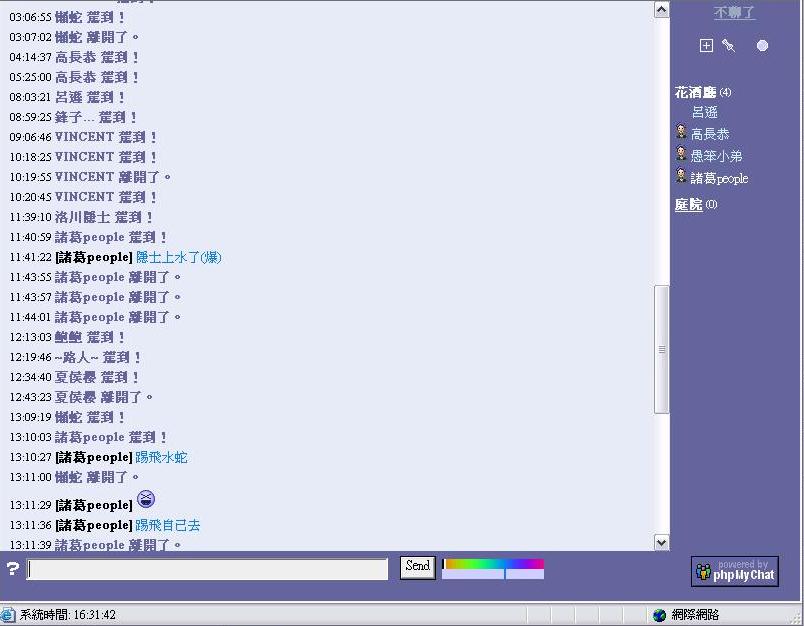The height and width of the screenshot is (626, 804).
Task: Click avatar icon beside 高長恭
Action: (x=681, y=133)
